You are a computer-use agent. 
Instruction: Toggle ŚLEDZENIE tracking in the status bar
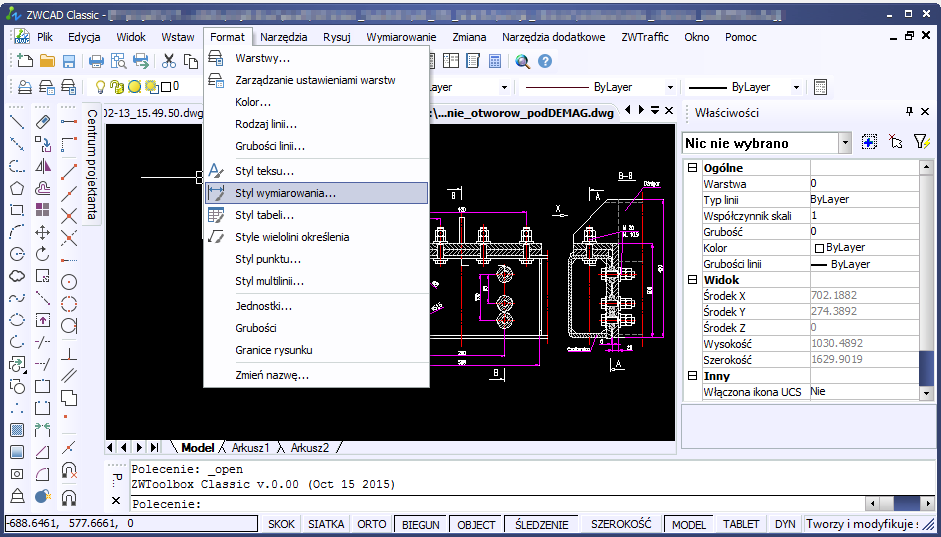(541, 524)
